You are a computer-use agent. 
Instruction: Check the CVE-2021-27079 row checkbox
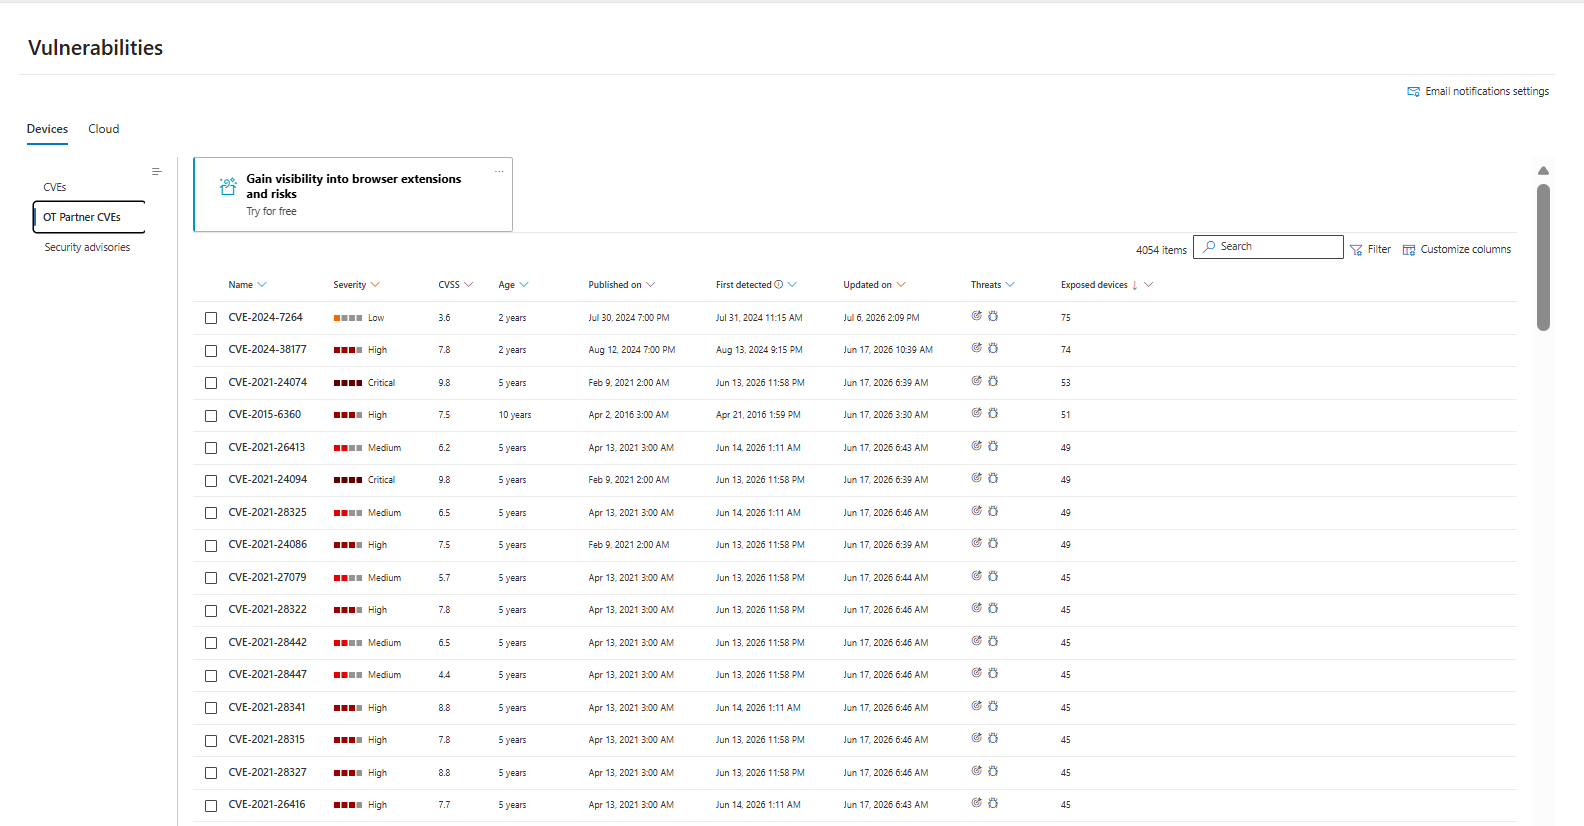coord(211,578)
